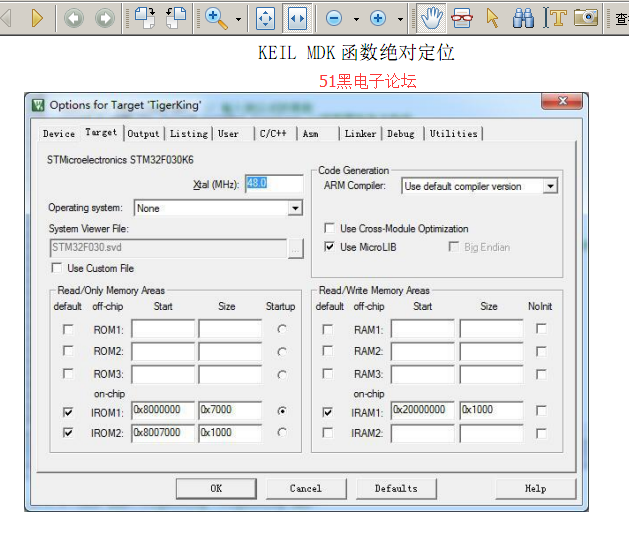Edit IRAM1 Start address 0x20000000
The height and width of the screenshot is (536, 629).
tap(422, 410)
